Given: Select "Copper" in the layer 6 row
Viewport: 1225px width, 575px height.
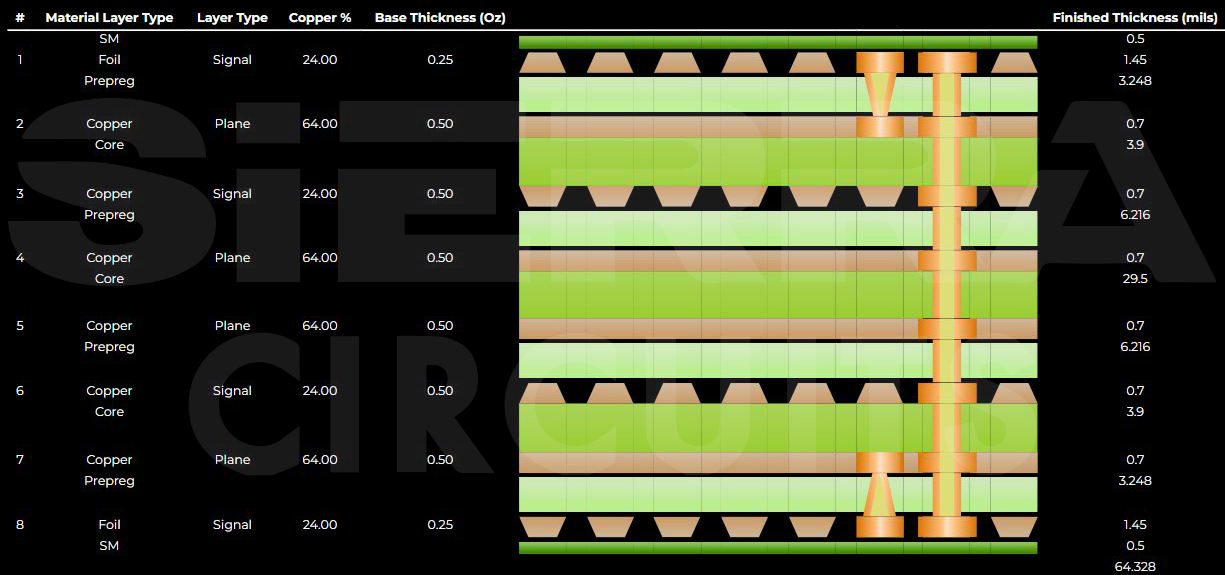Looking at the screenshot, I should (109, 391).
